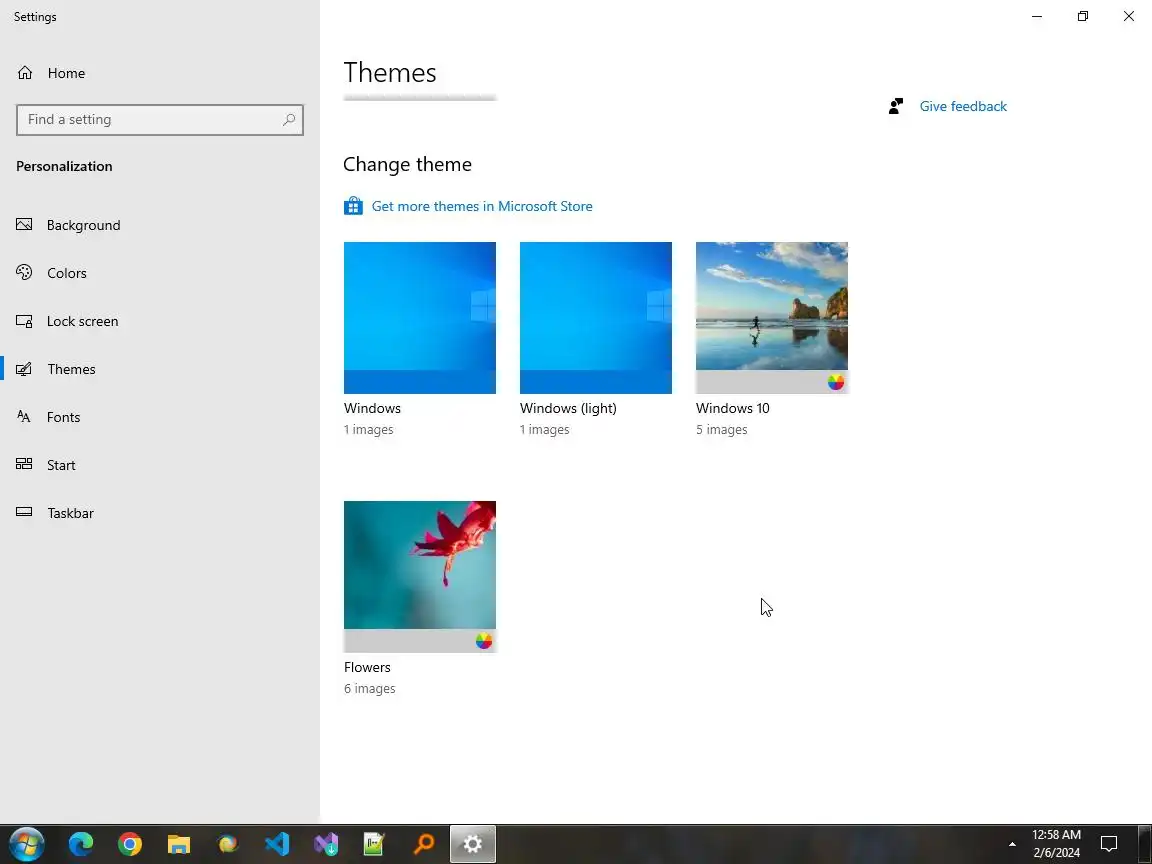1152x864 pixels.
Task: Launch Visual Studio Code from taskbar
Action: 277,844
